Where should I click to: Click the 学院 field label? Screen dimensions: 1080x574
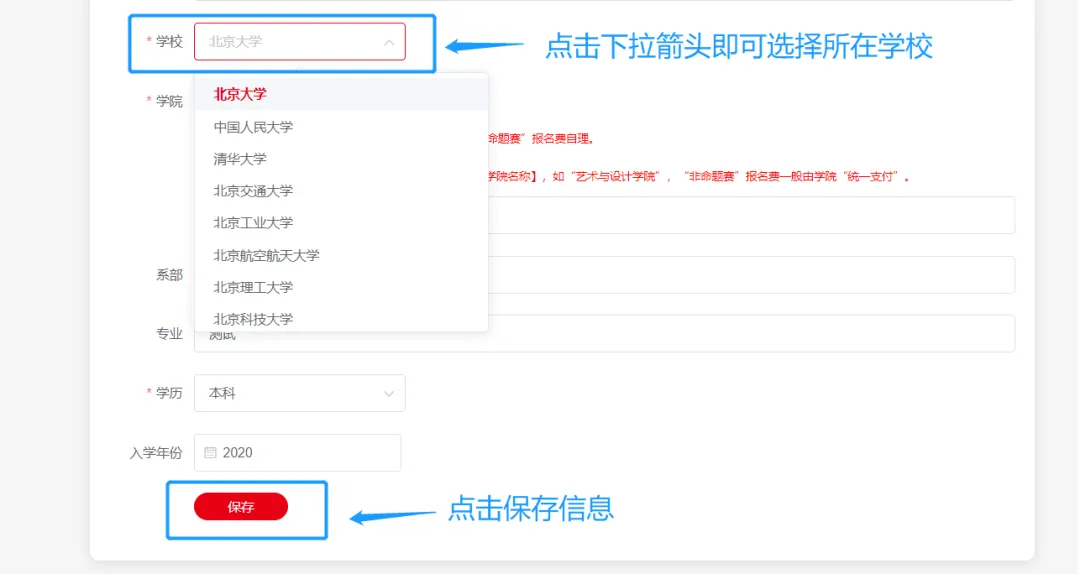(169, 102)
